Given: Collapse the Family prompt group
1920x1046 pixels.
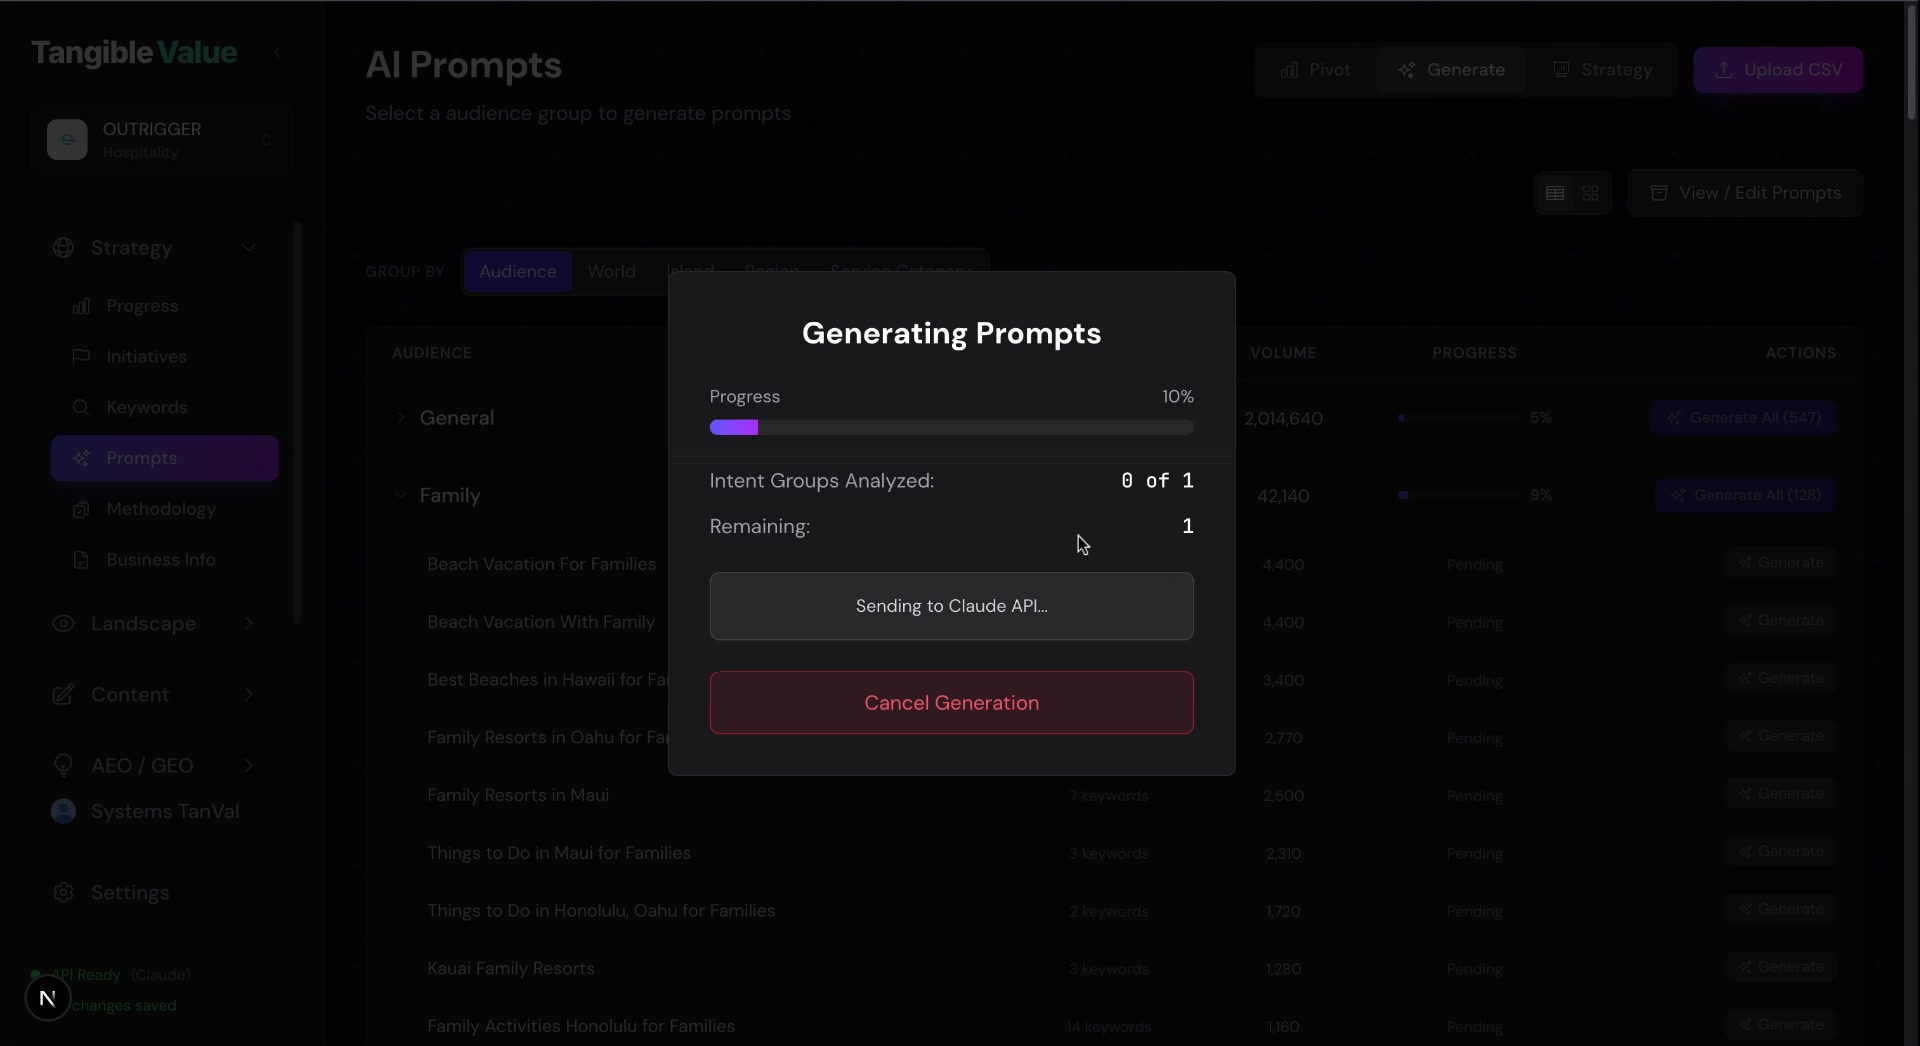Looking at the screenshot, I should [x=399, y=495].
